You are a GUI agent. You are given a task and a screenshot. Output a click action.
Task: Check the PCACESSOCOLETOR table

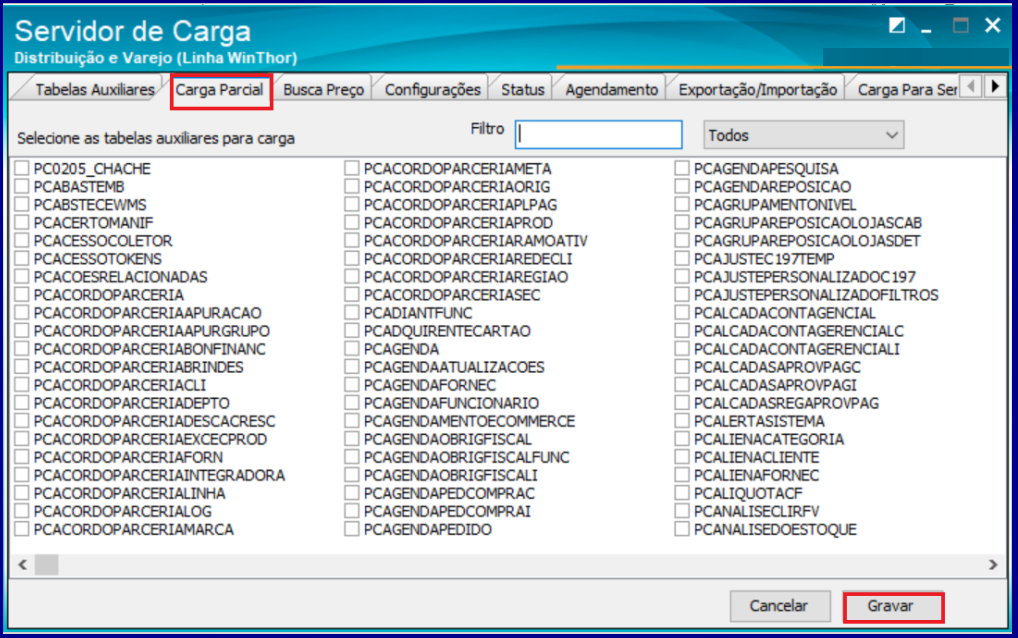22,241
